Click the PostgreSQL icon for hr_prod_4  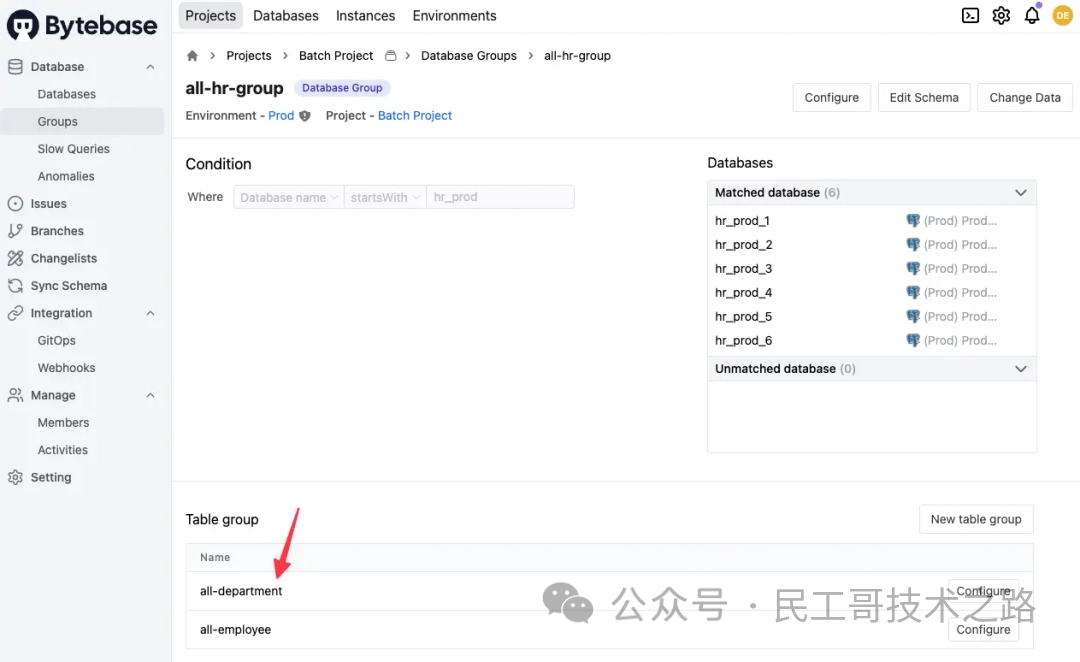click(913, 293)
